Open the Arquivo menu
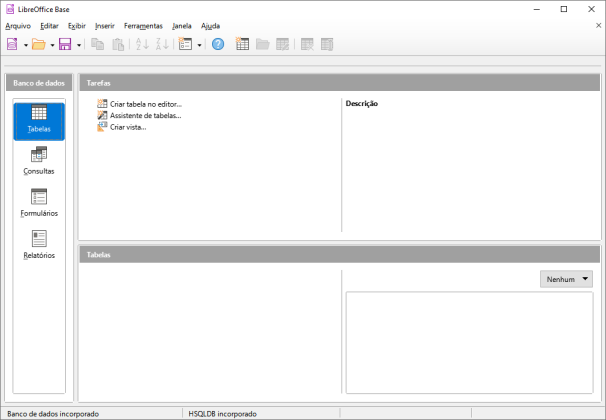 tap(18, 26)
